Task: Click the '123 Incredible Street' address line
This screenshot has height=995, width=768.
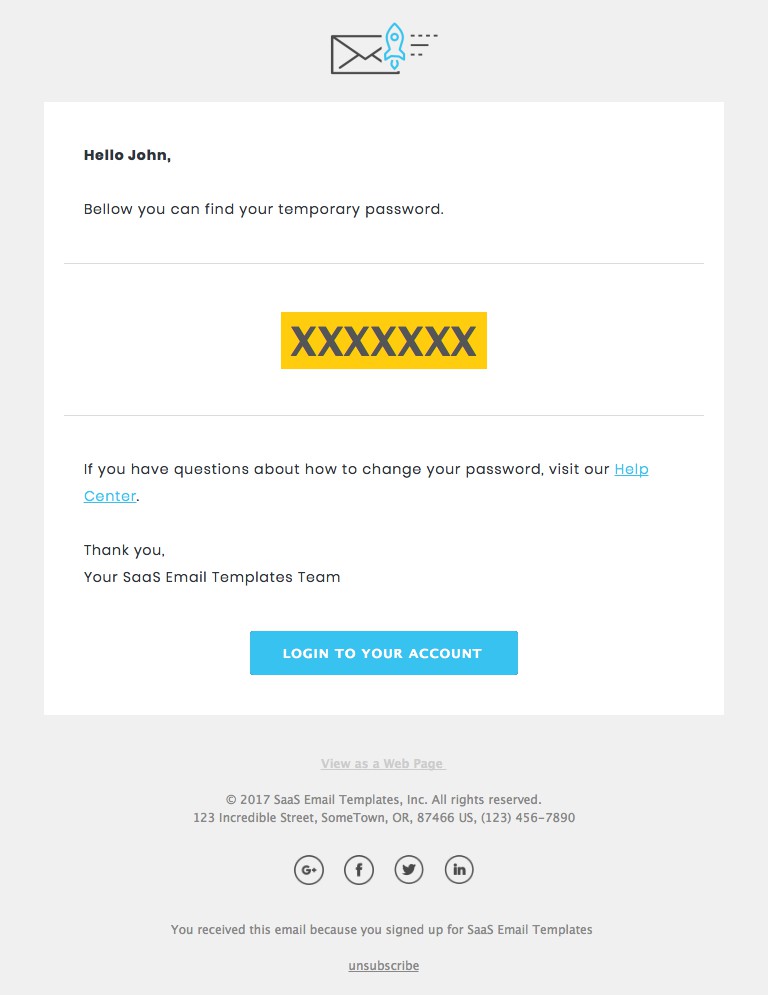Action: (x=384, y=817)
